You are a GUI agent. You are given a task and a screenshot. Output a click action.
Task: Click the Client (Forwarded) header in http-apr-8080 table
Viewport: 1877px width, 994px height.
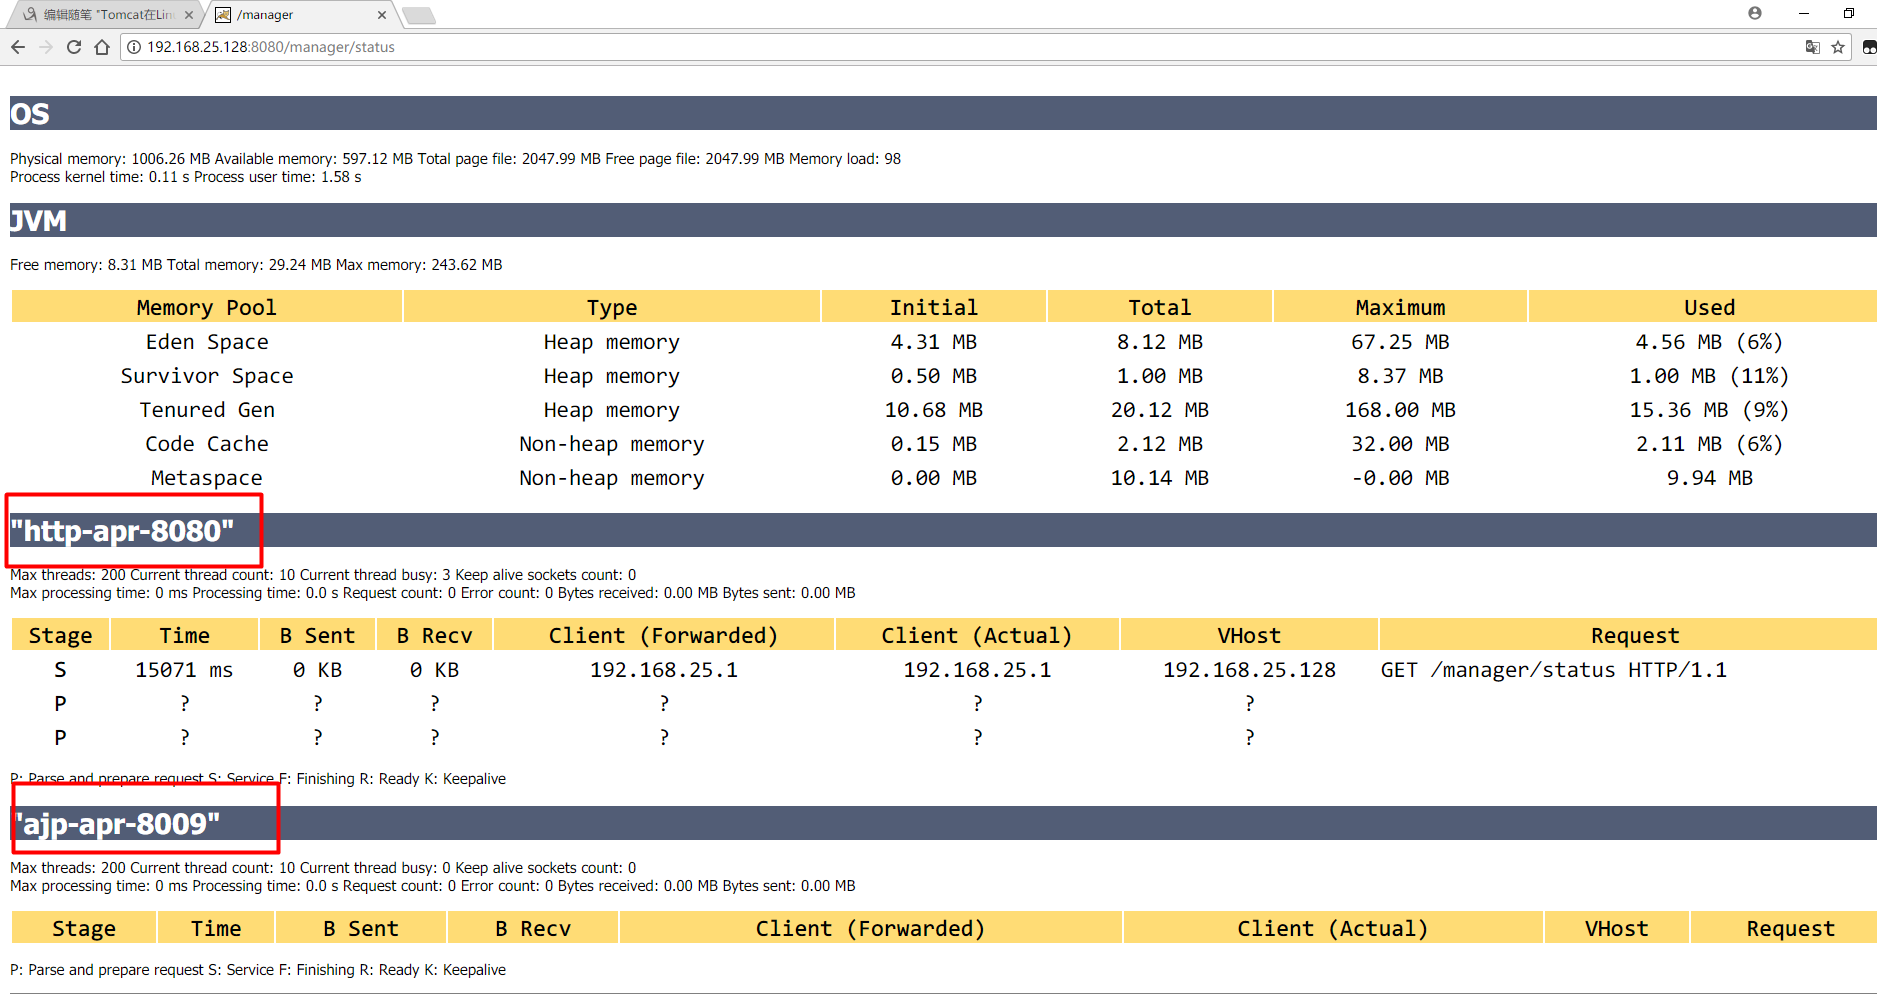point(664,635)
